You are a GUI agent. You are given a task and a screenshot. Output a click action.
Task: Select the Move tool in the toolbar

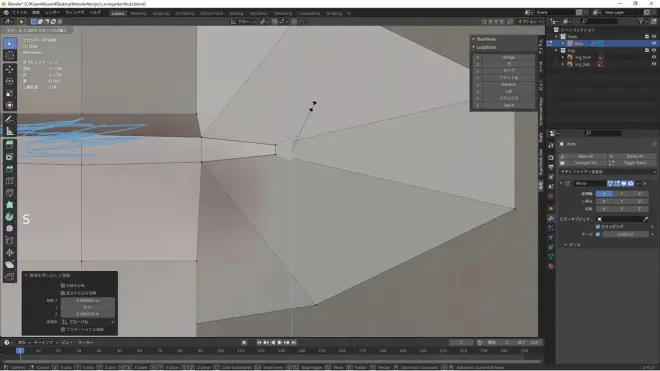10,69
